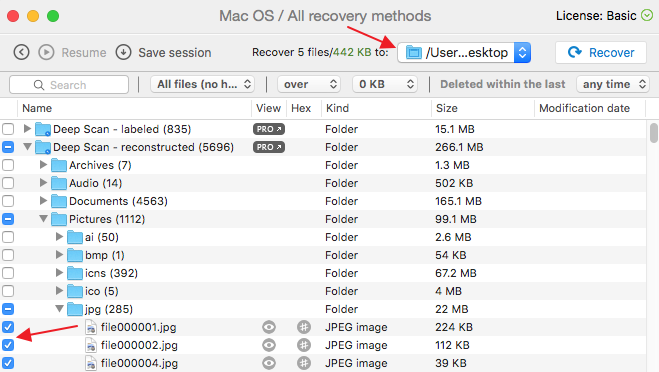This screenshot has height=372, width=659.
Task: Click the ai folder icon
Action: [x=75, y=237]
